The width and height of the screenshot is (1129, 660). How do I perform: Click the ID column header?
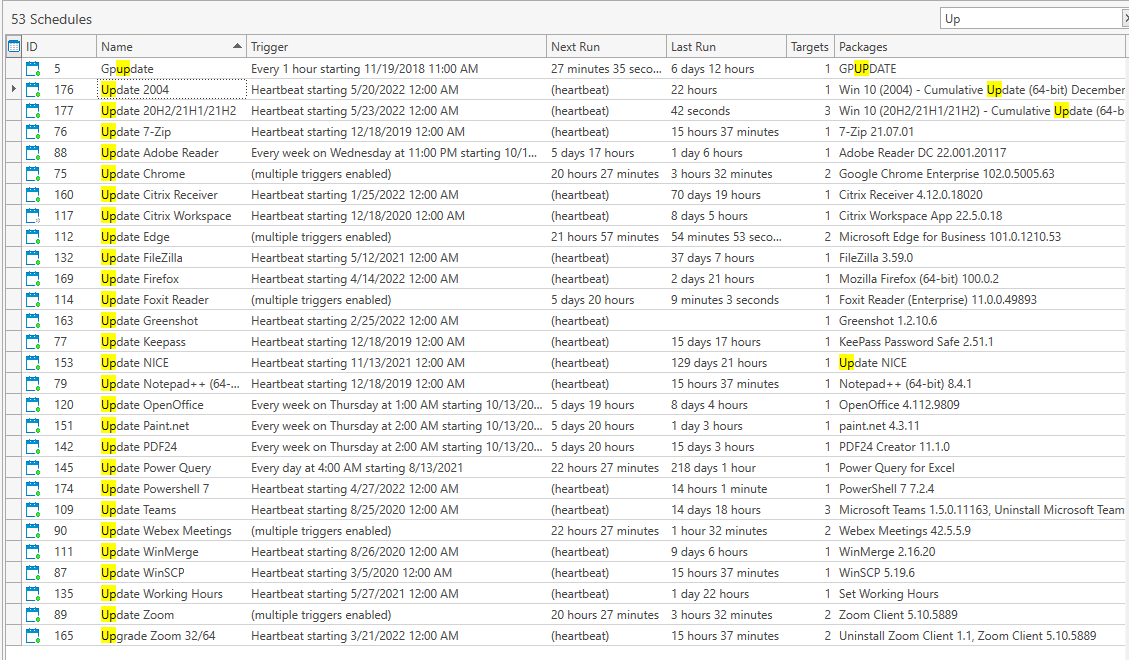point(60,47)
